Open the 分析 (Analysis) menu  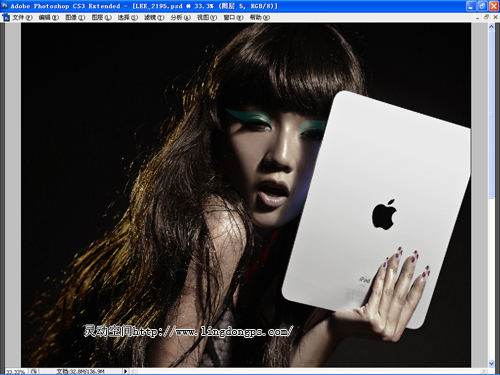(x=181, y=17)
